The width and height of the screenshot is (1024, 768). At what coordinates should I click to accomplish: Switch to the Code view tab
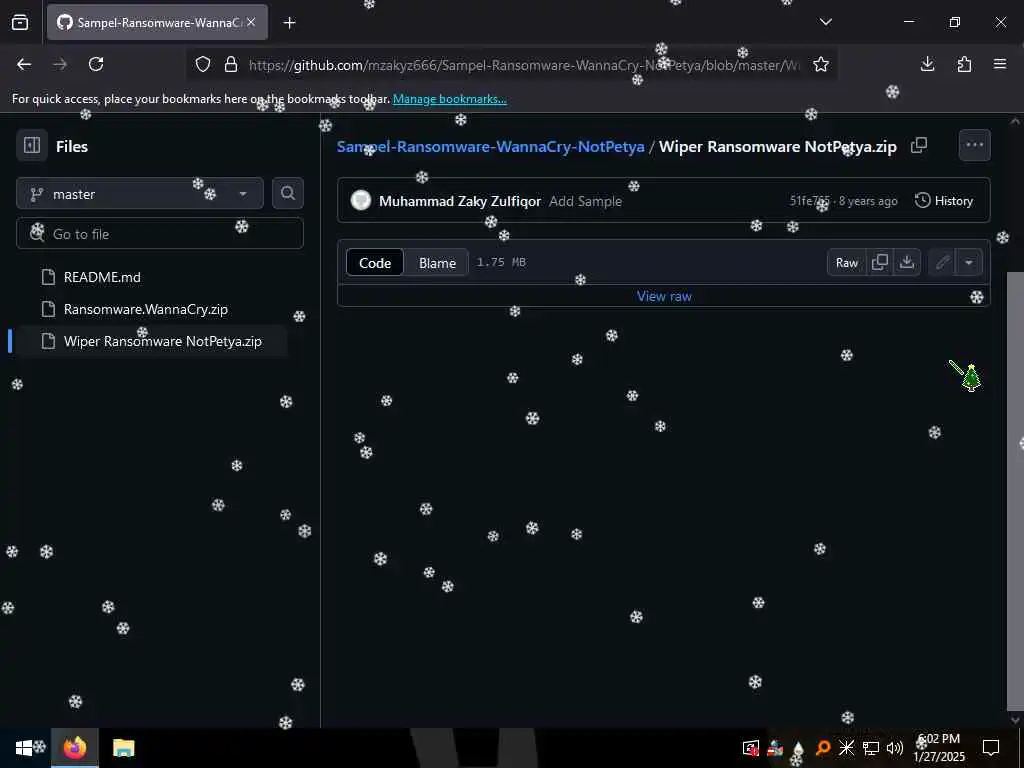(375, 263)
